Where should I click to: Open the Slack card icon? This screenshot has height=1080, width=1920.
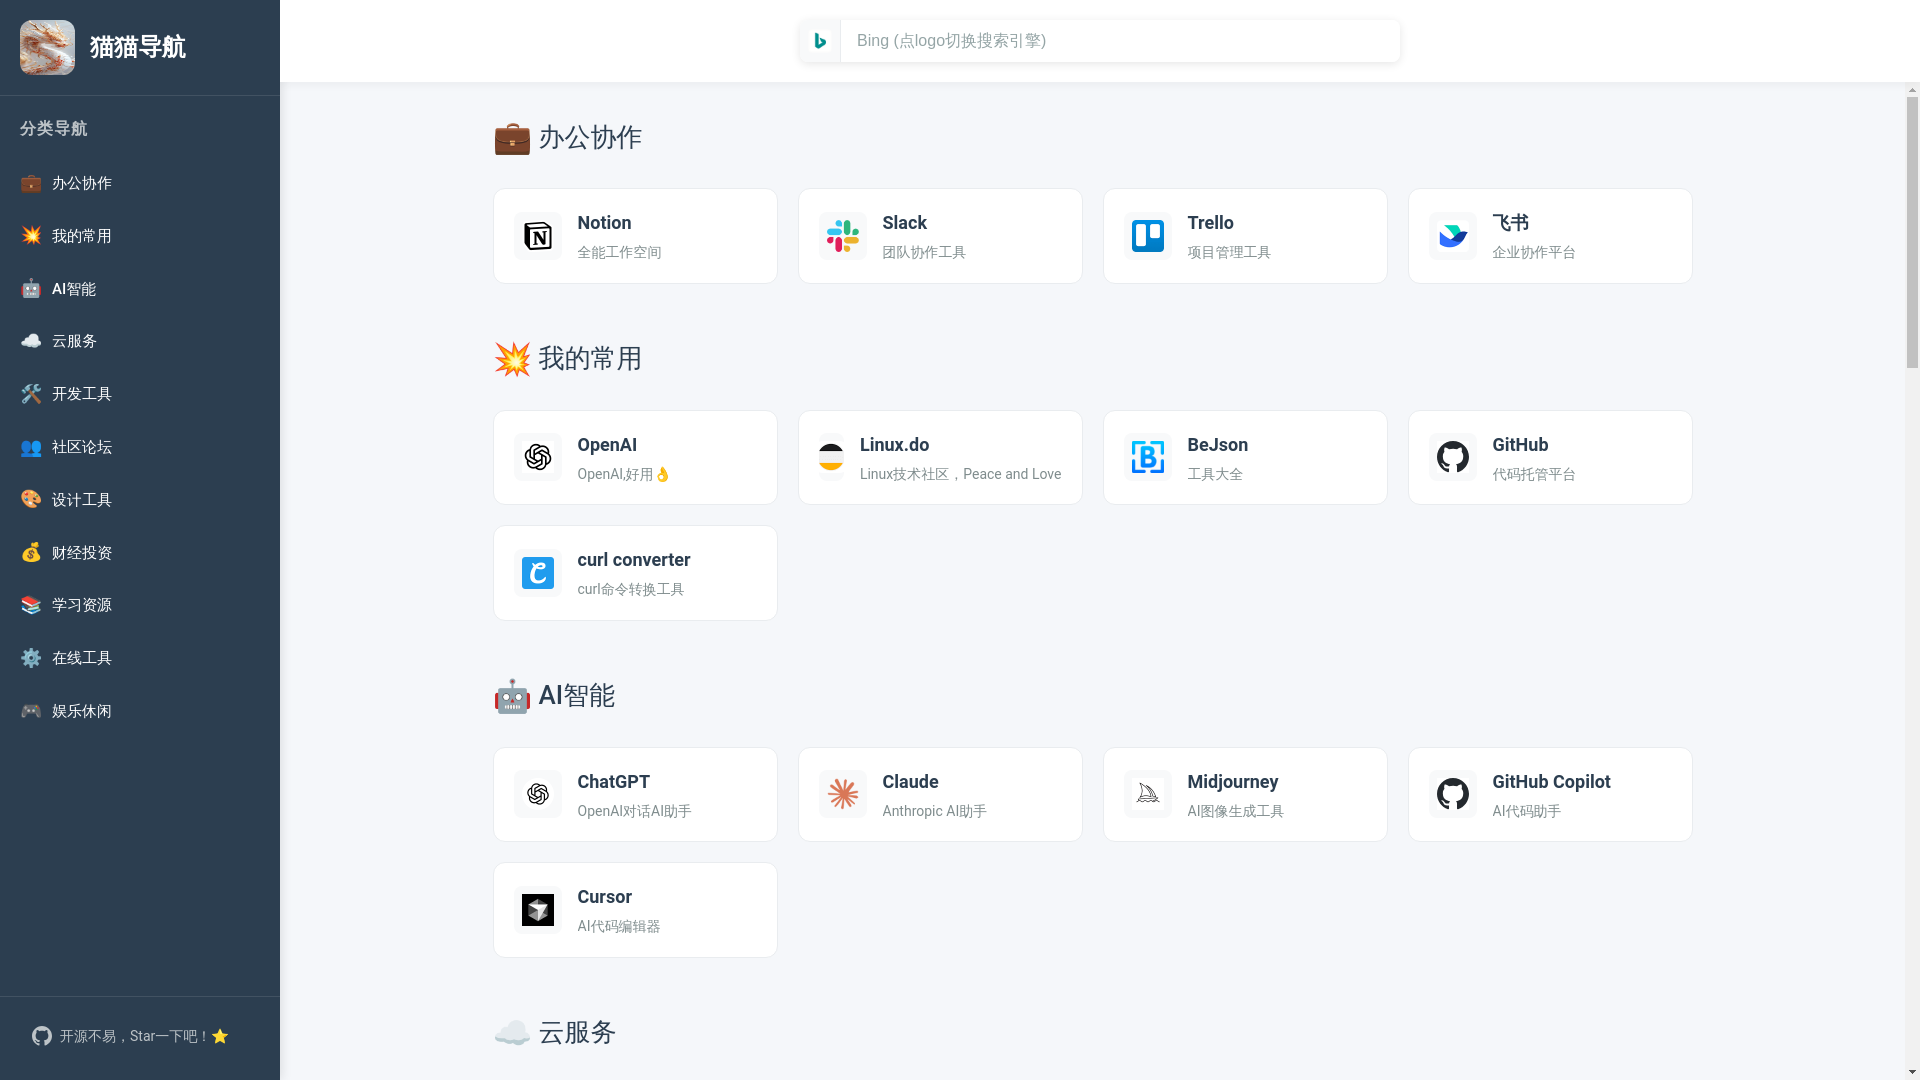click(x=843, y=236)
